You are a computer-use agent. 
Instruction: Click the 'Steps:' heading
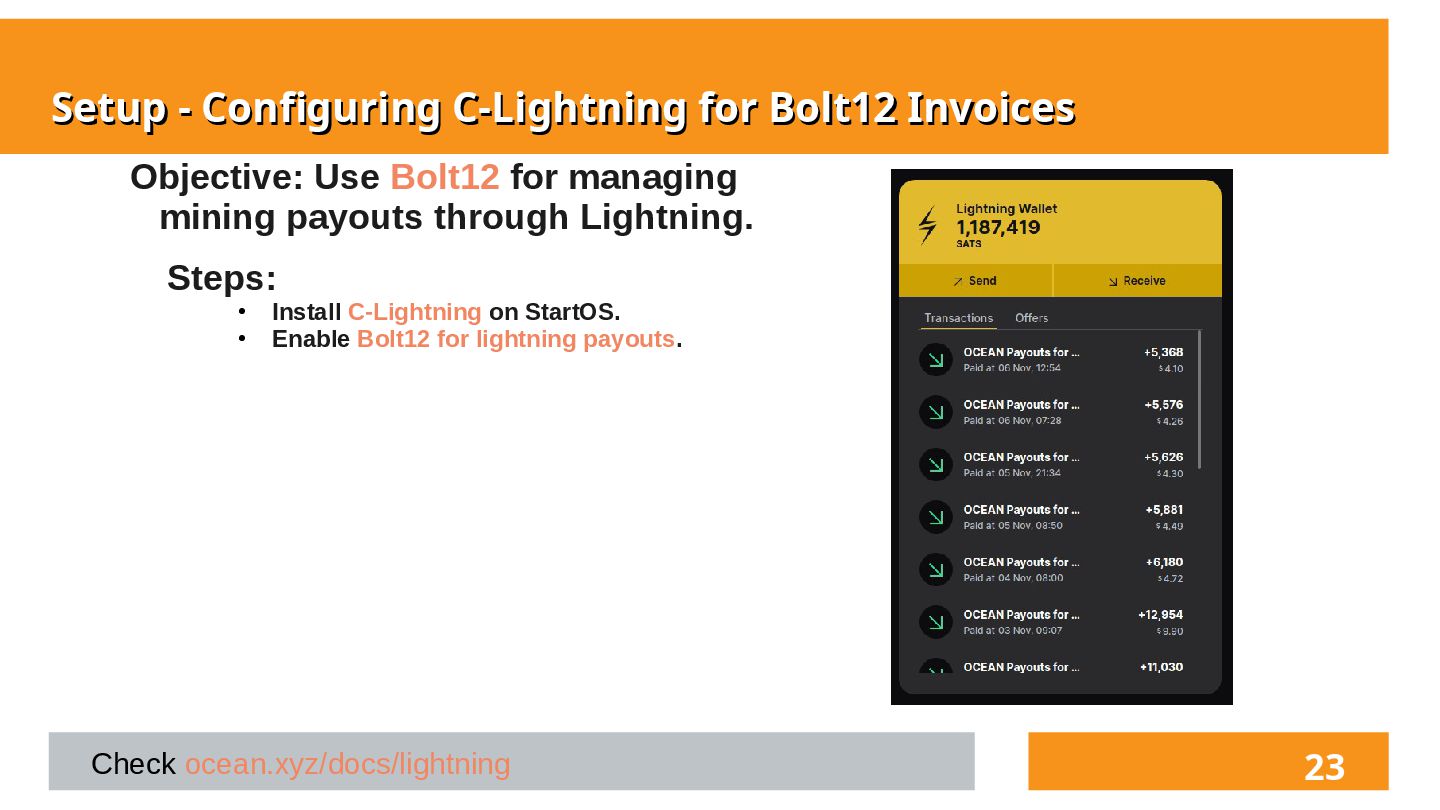[x=222, y=278]
